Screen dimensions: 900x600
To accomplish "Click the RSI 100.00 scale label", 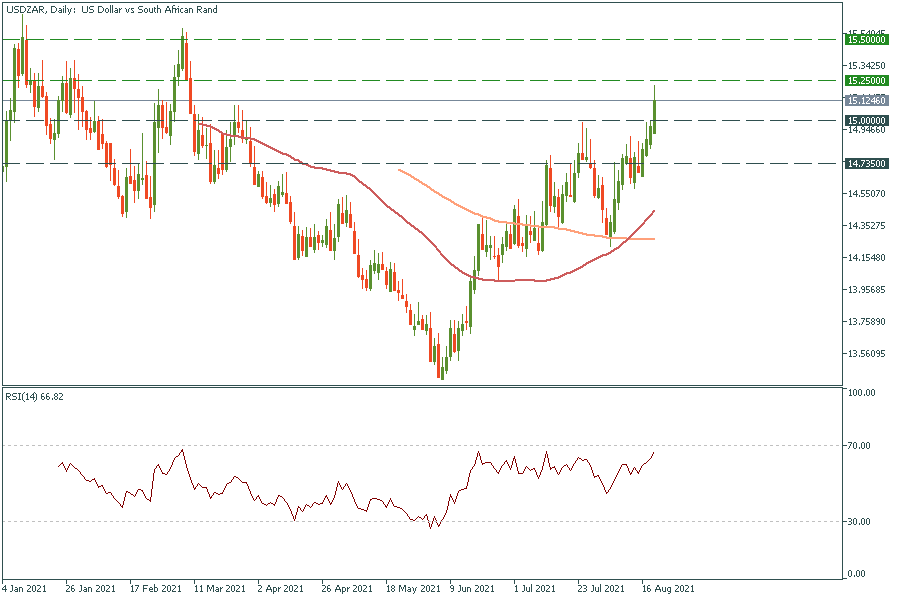I will click(862, 393).
